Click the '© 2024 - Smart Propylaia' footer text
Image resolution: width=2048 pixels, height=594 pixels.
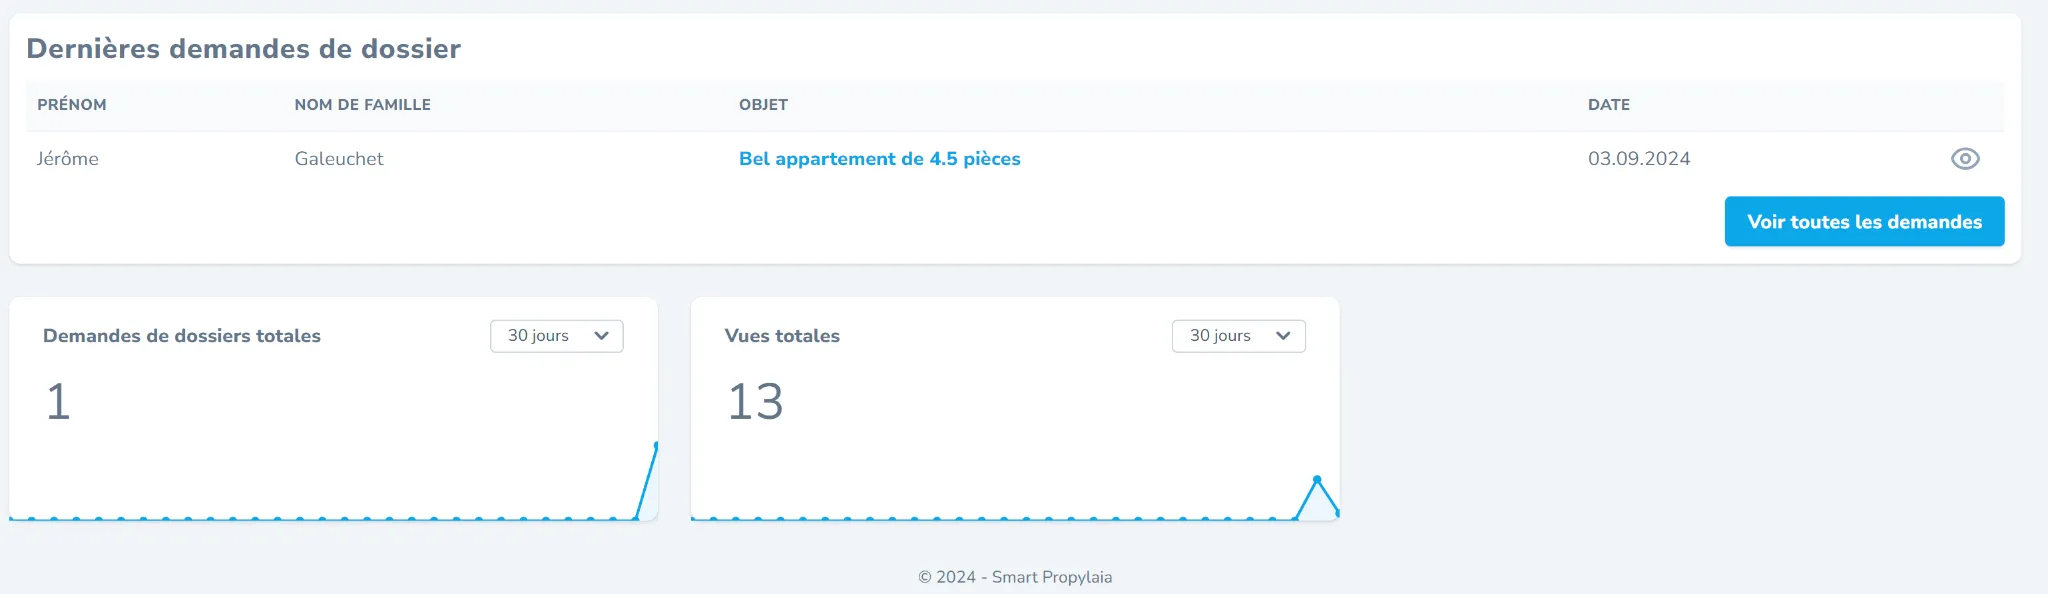tap(1015, 577)
